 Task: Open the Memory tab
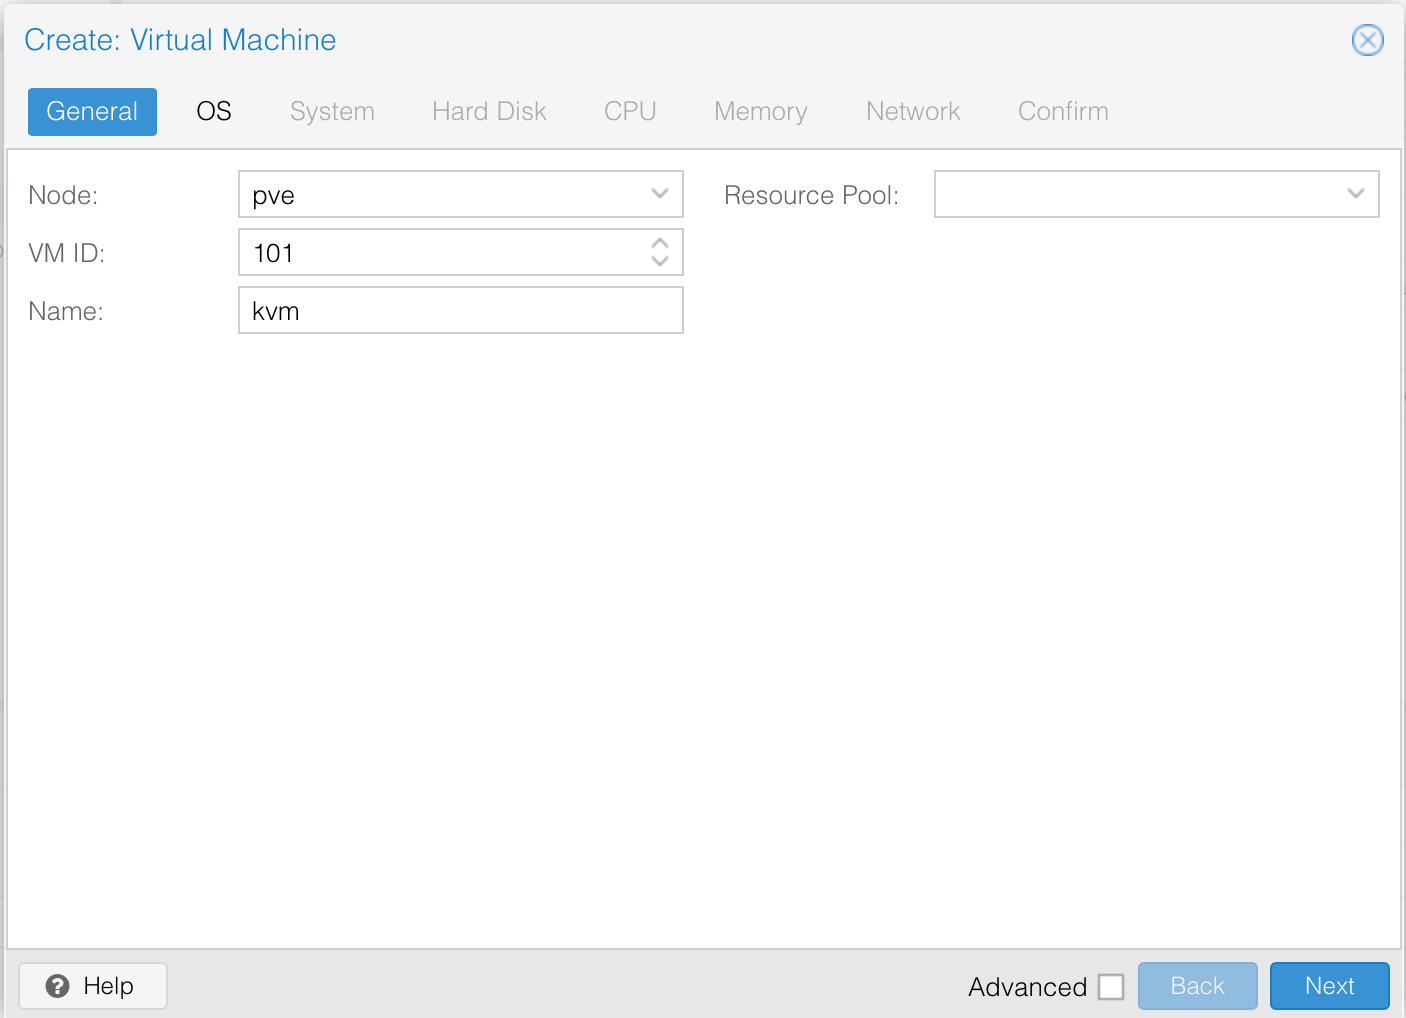(x=760, y=111)
